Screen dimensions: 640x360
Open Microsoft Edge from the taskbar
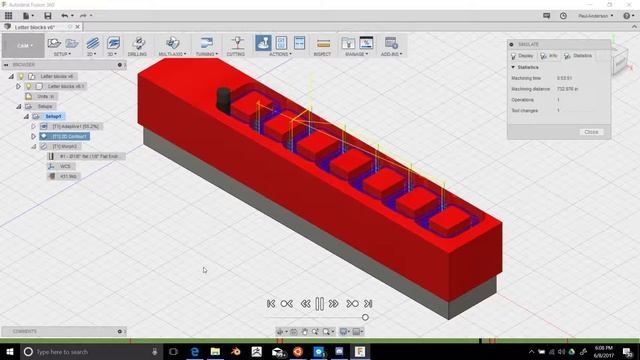click(195, 351)
